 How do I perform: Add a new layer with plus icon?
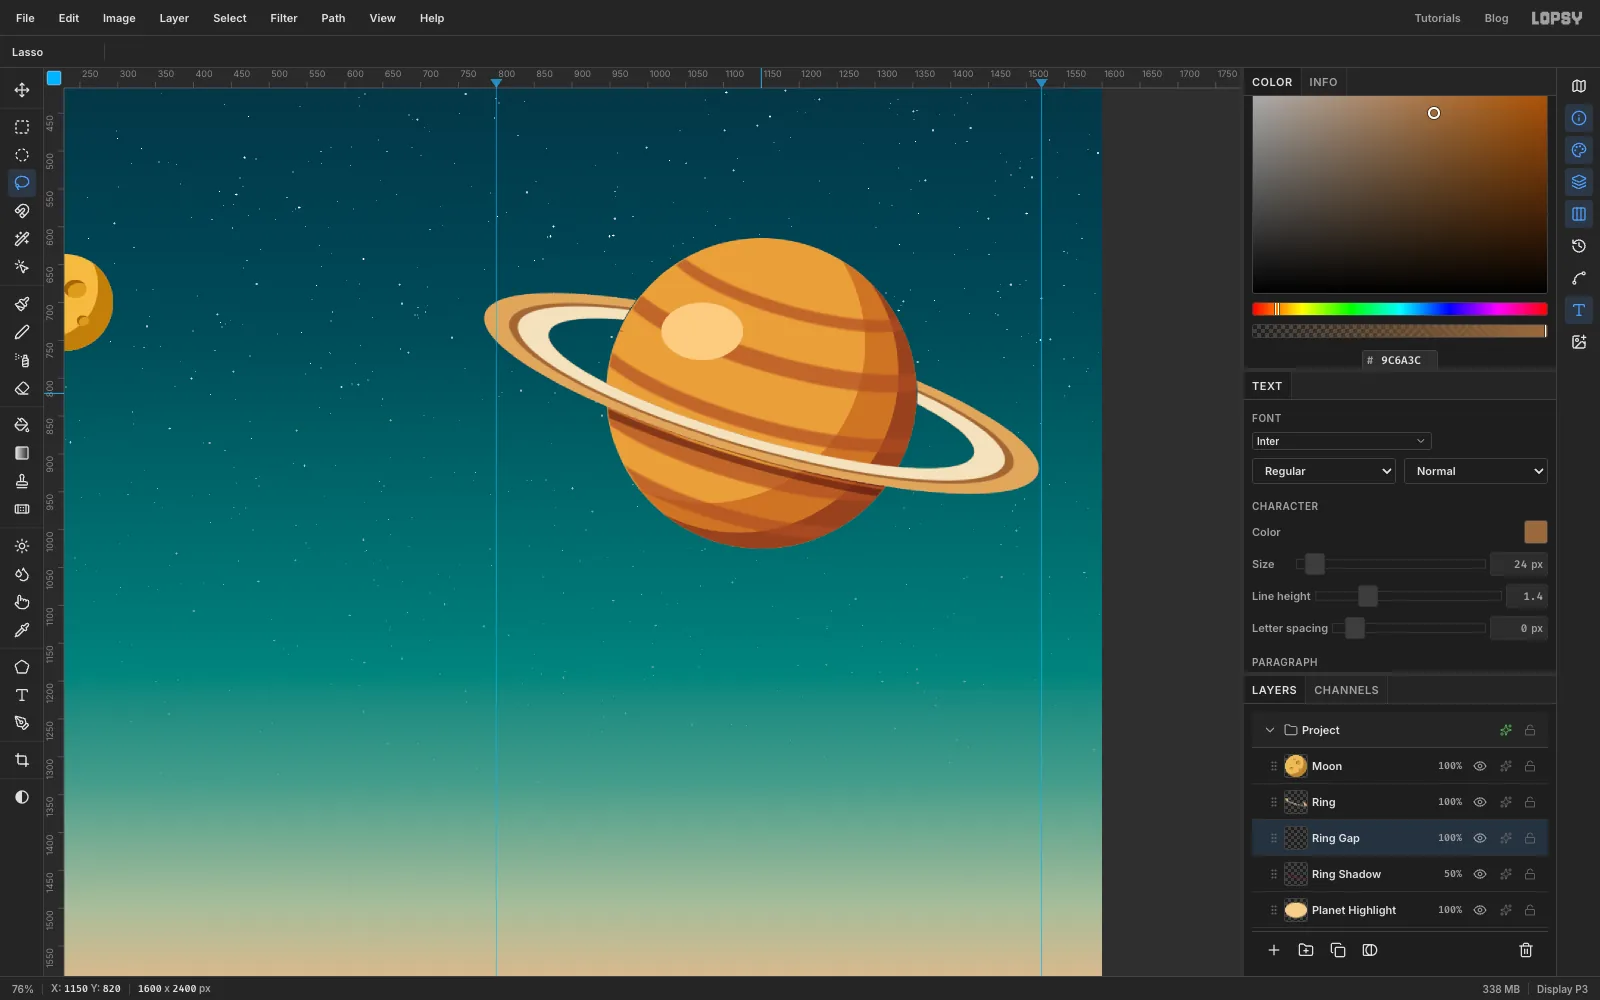pos(1274,950)
